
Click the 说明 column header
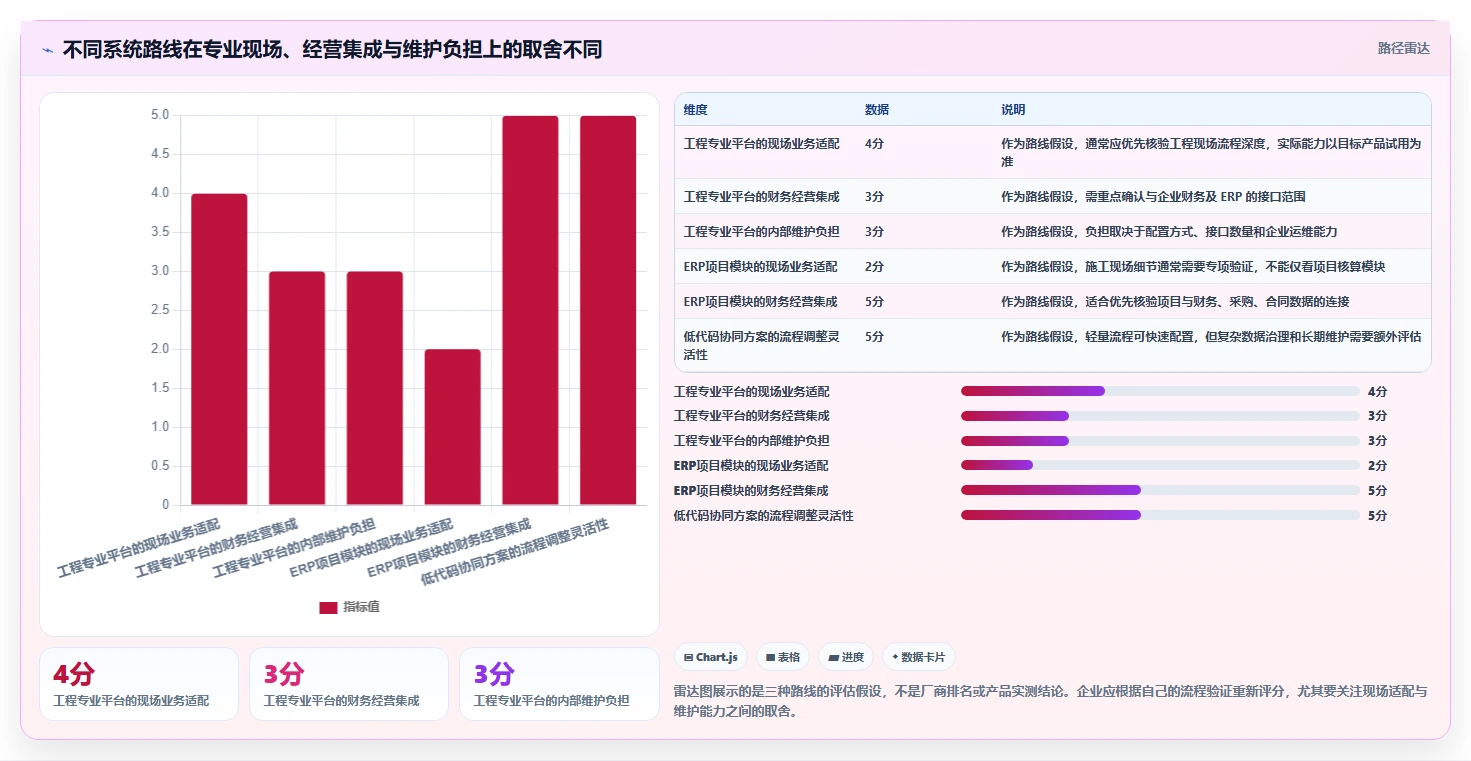[1013, 110]
